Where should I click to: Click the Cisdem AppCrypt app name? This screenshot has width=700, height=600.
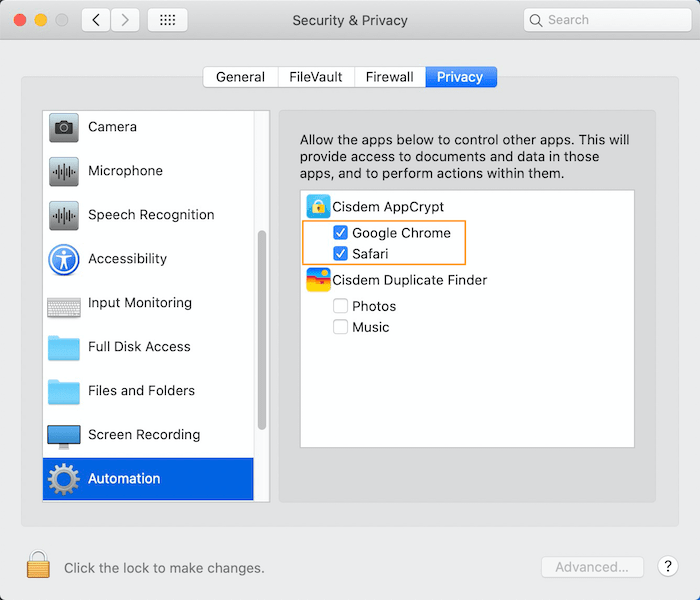point(388,207)
